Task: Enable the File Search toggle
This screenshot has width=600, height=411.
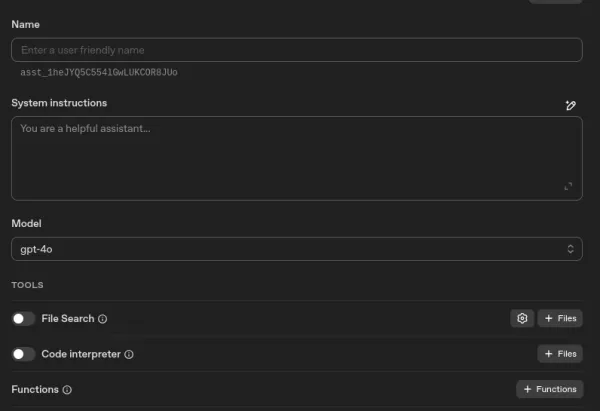Action: 23,319
